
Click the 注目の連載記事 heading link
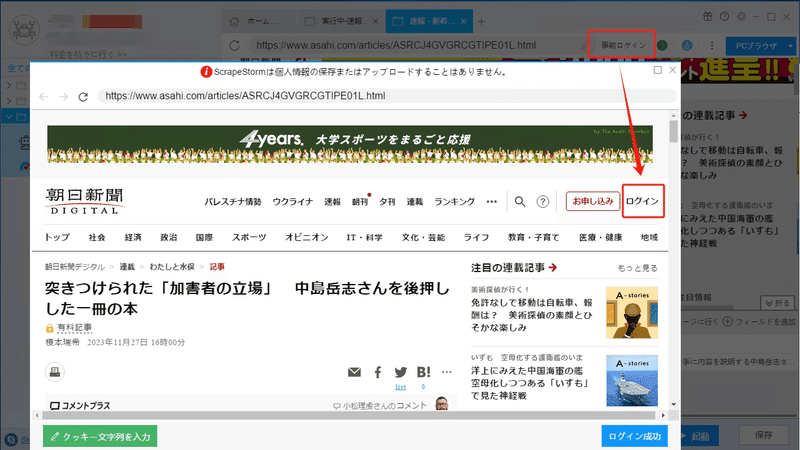pyautogui.click(x=514, y=267)
